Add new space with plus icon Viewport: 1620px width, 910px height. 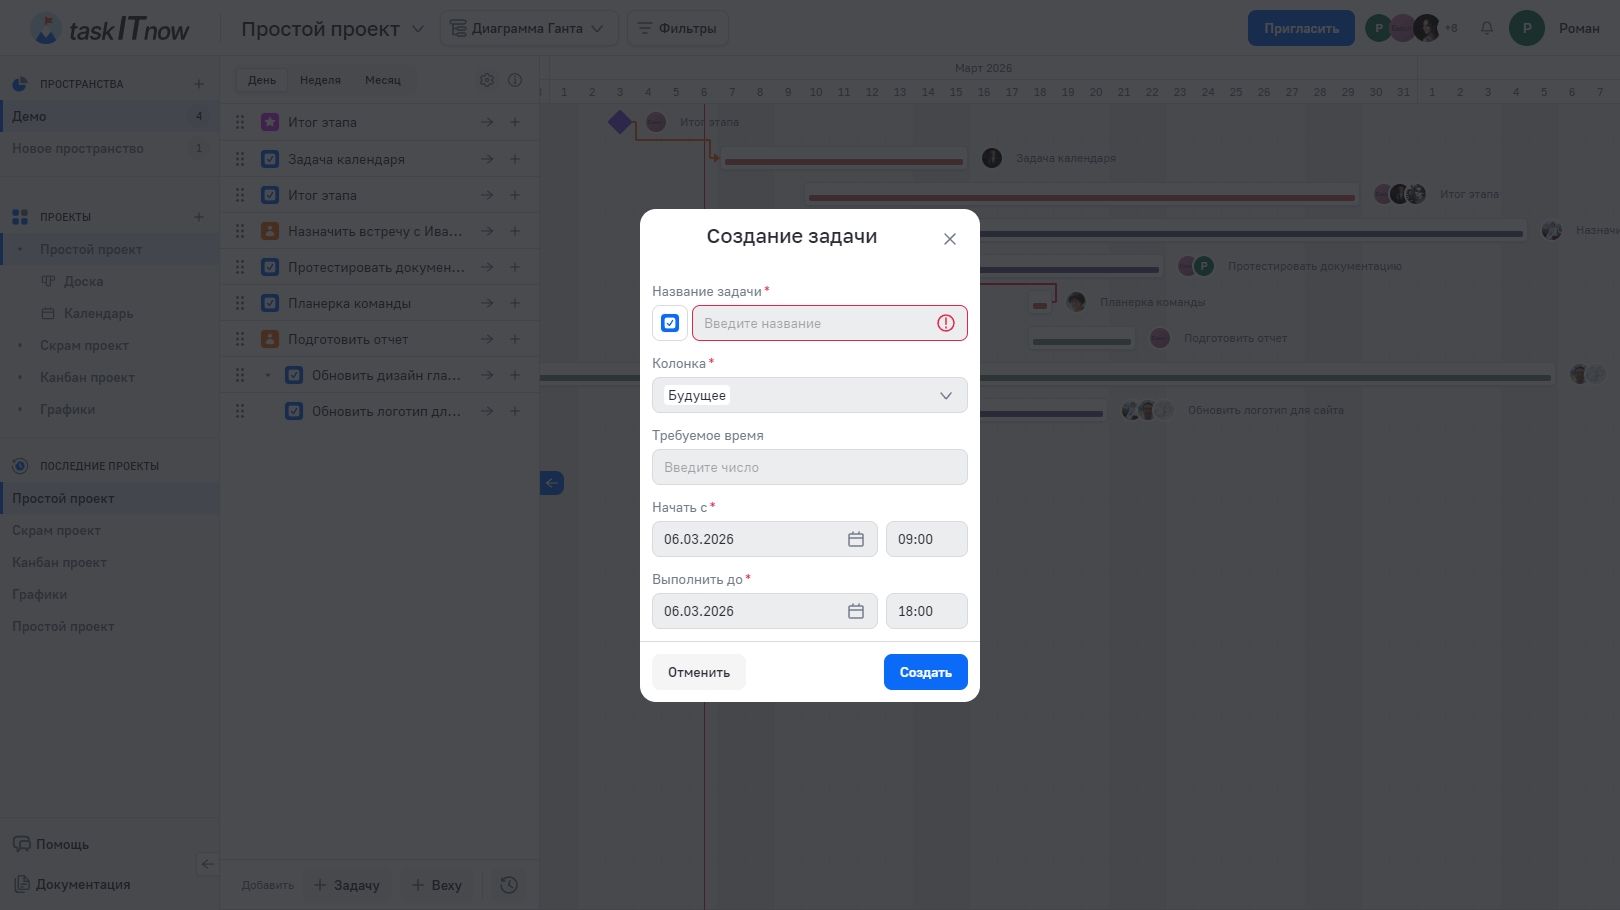pyautogui.click(x=199, y=84)
